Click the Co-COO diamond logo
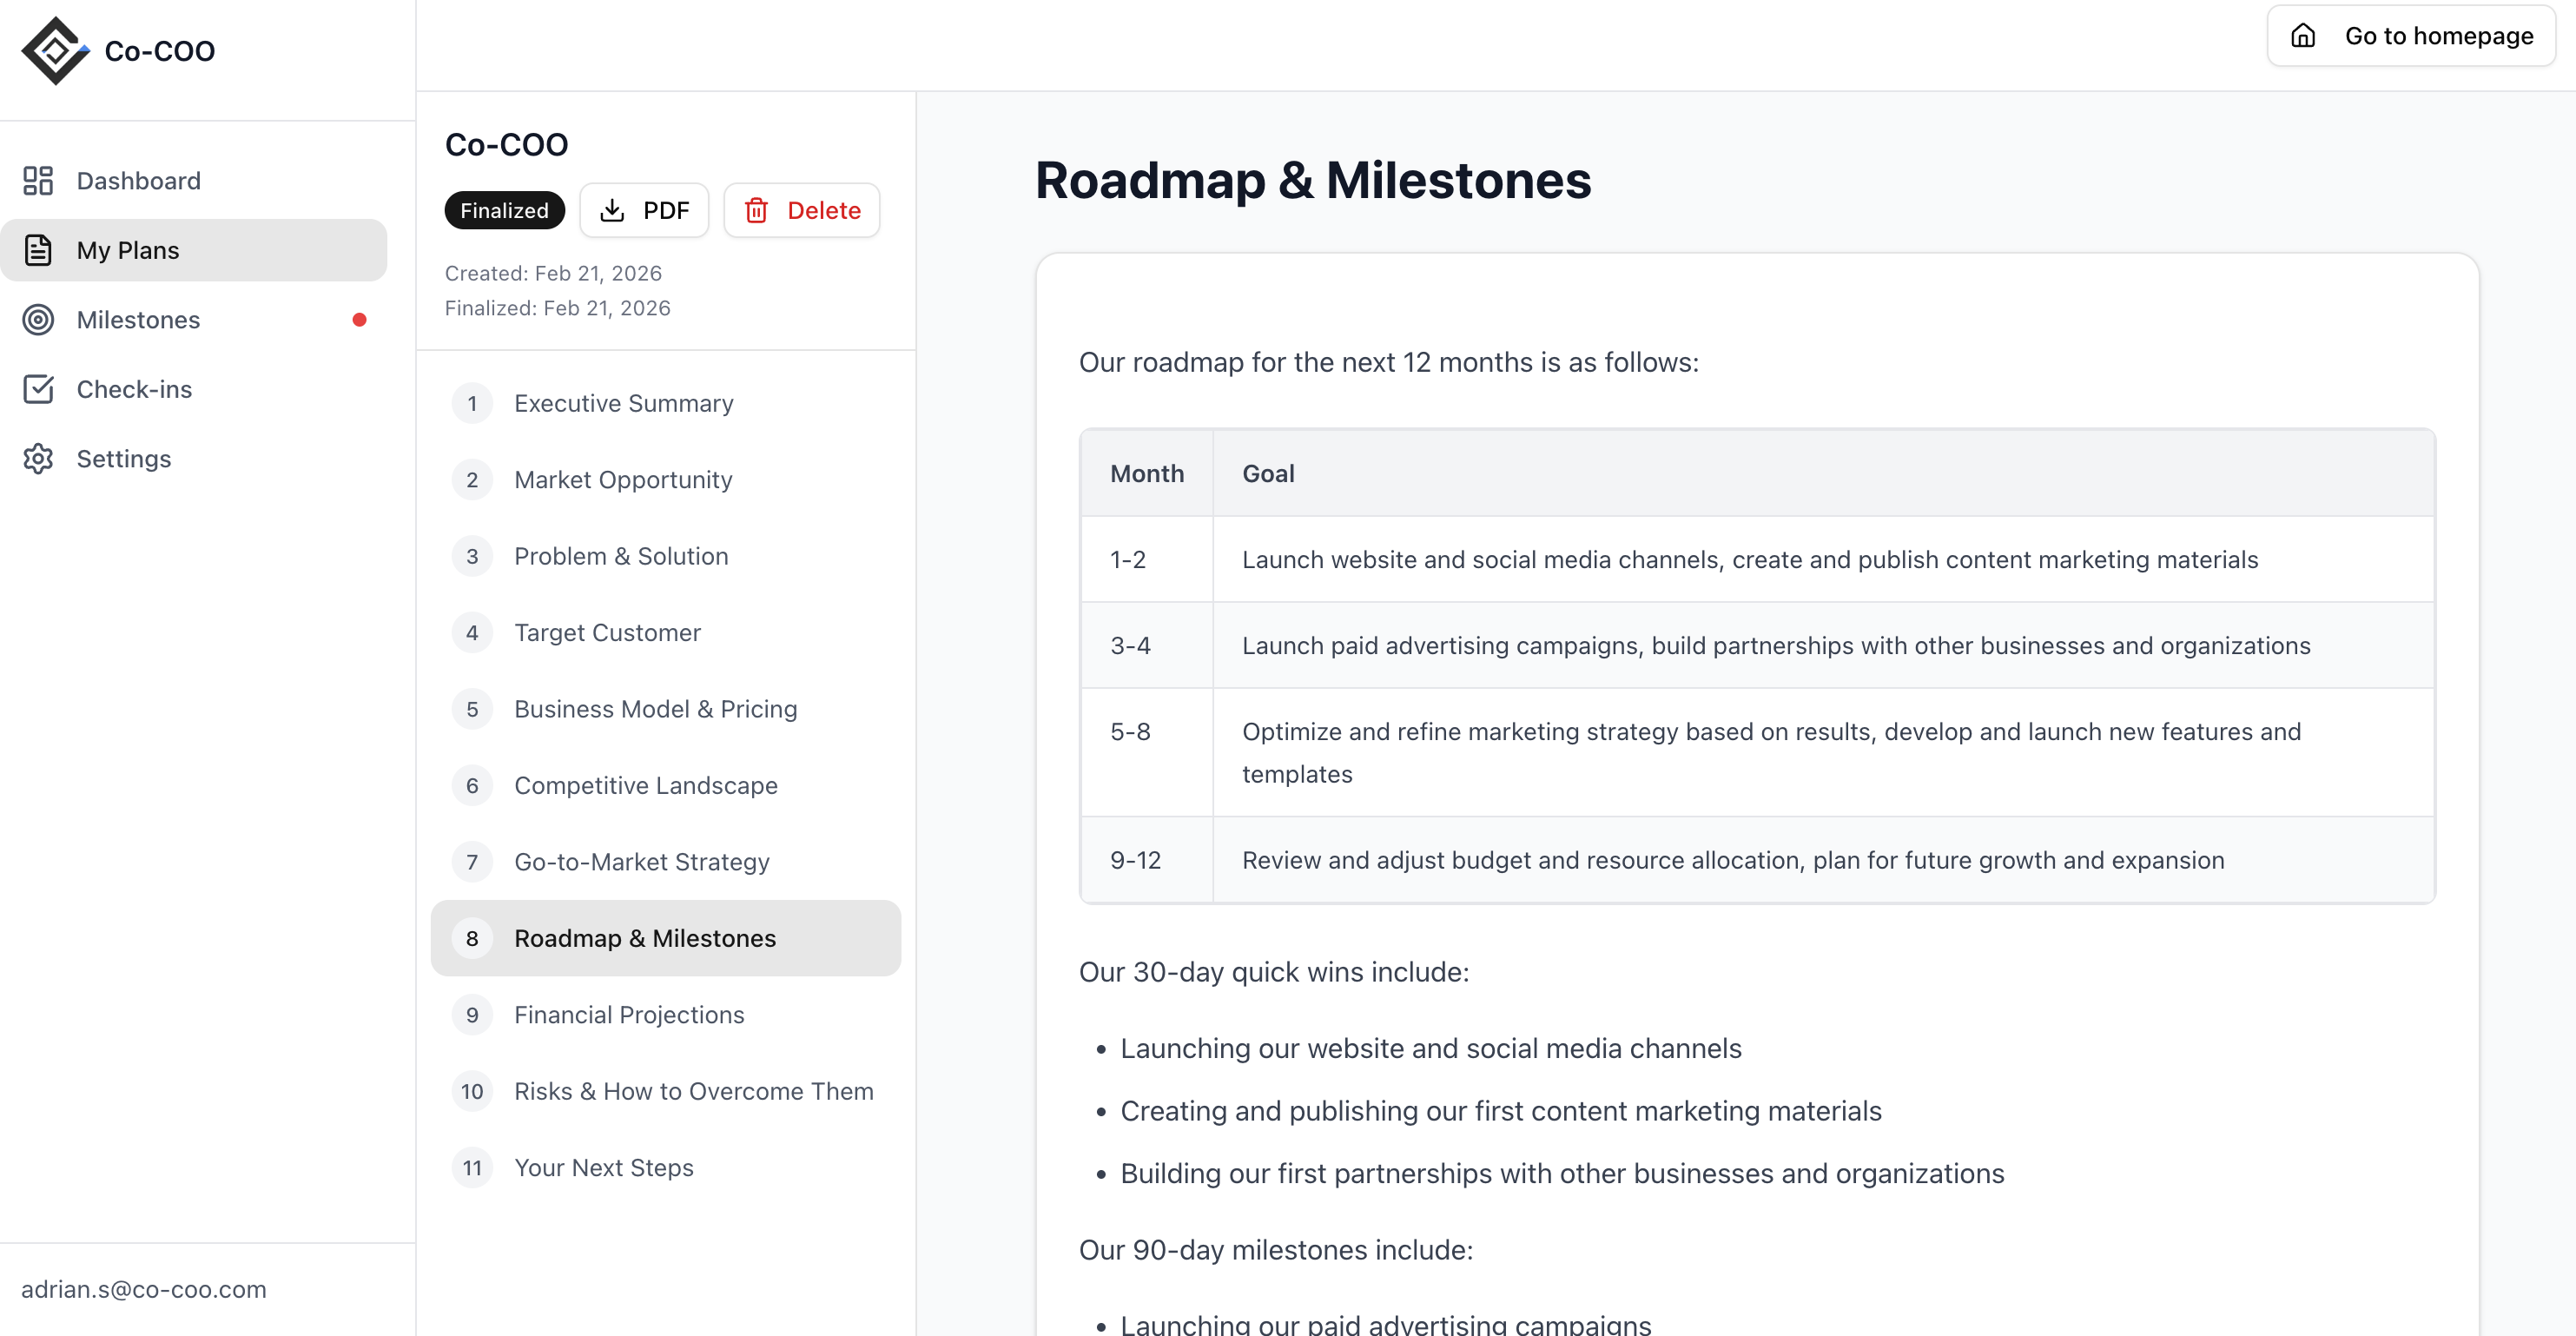2576x1336 pixels. (55, 49)
